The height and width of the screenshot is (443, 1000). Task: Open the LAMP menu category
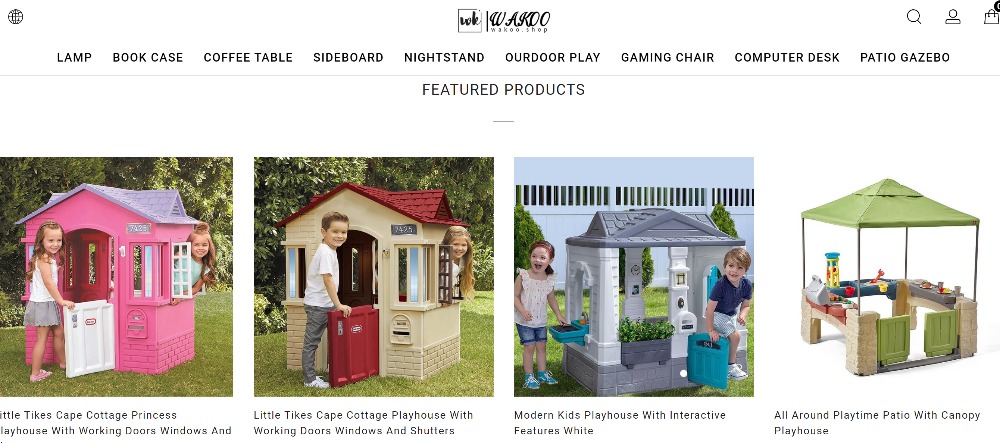pyautogui.click(x=75, y=57)
